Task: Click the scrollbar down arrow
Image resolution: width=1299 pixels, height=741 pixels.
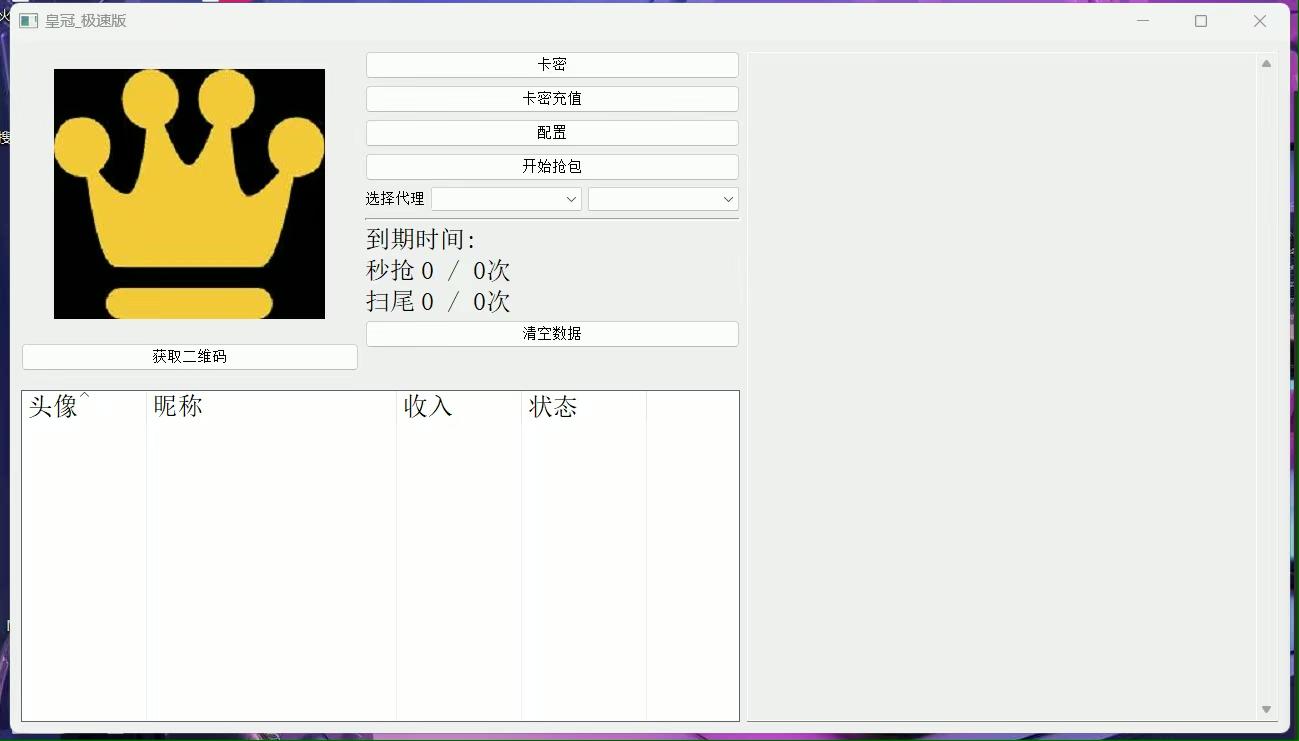Action: tap(1265, 708)
